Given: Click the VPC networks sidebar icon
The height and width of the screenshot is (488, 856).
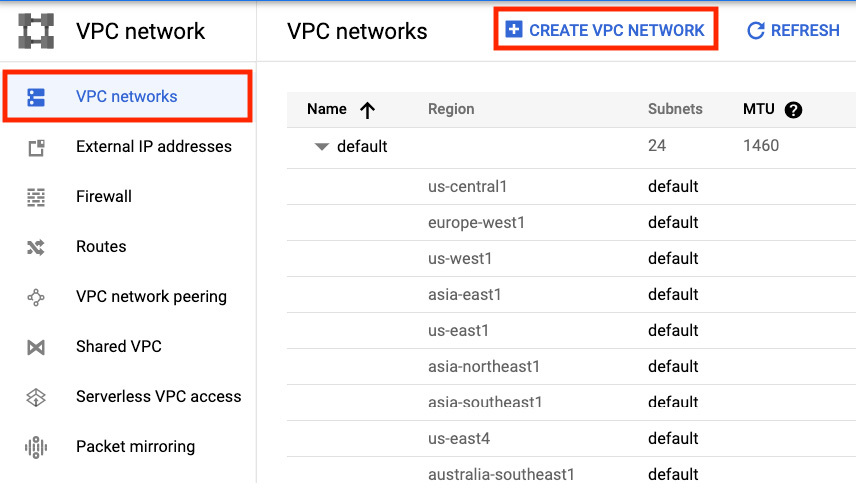Looking at the screenshot, I should click(36, 97).
